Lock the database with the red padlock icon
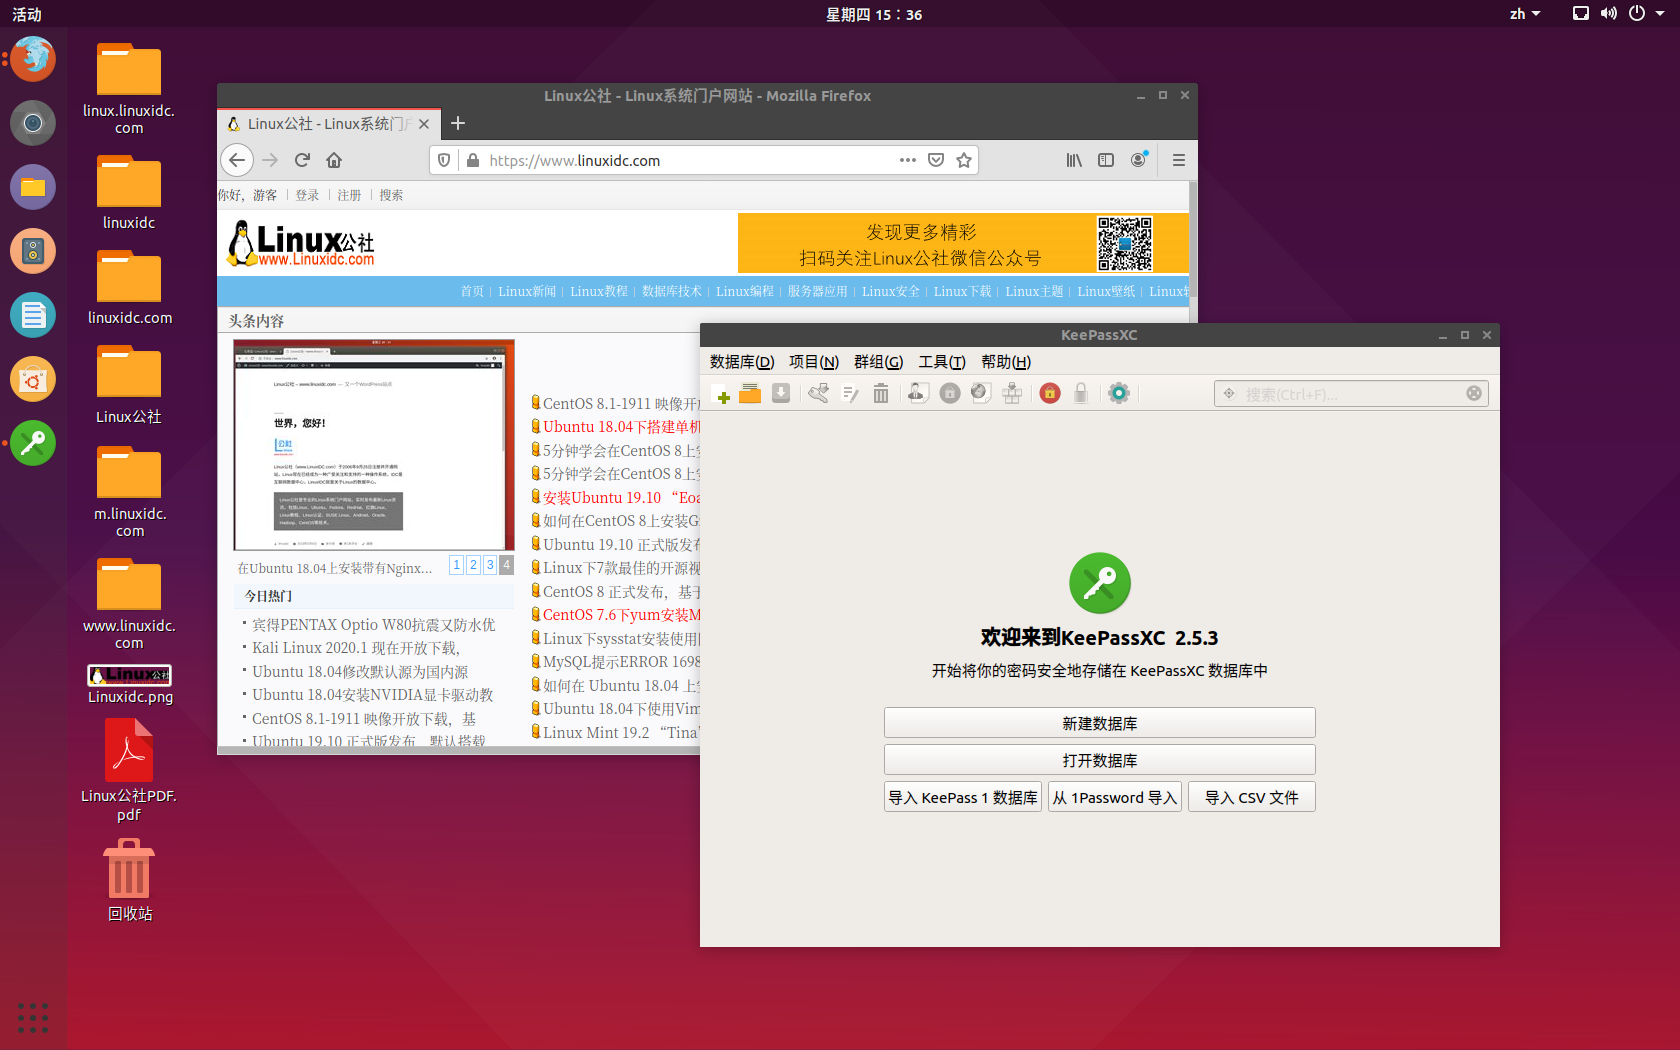The width and height of the screenshot is (1680, 1050). pyautogui.click(x=1049, y=393)
